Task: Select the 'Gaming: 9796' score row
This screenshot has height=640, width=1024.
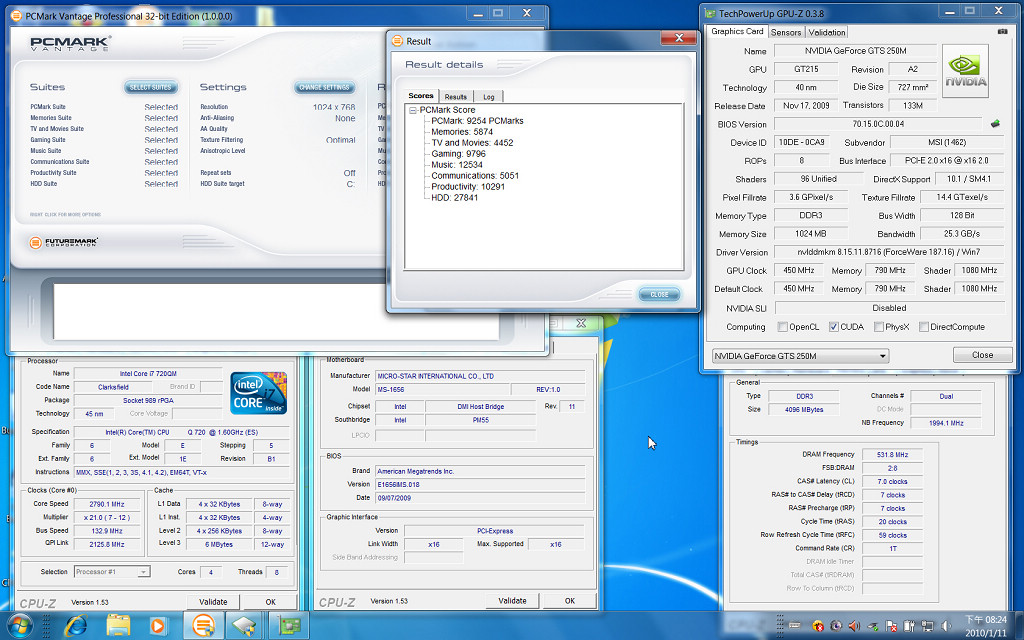Action: [x=458, y=154]
